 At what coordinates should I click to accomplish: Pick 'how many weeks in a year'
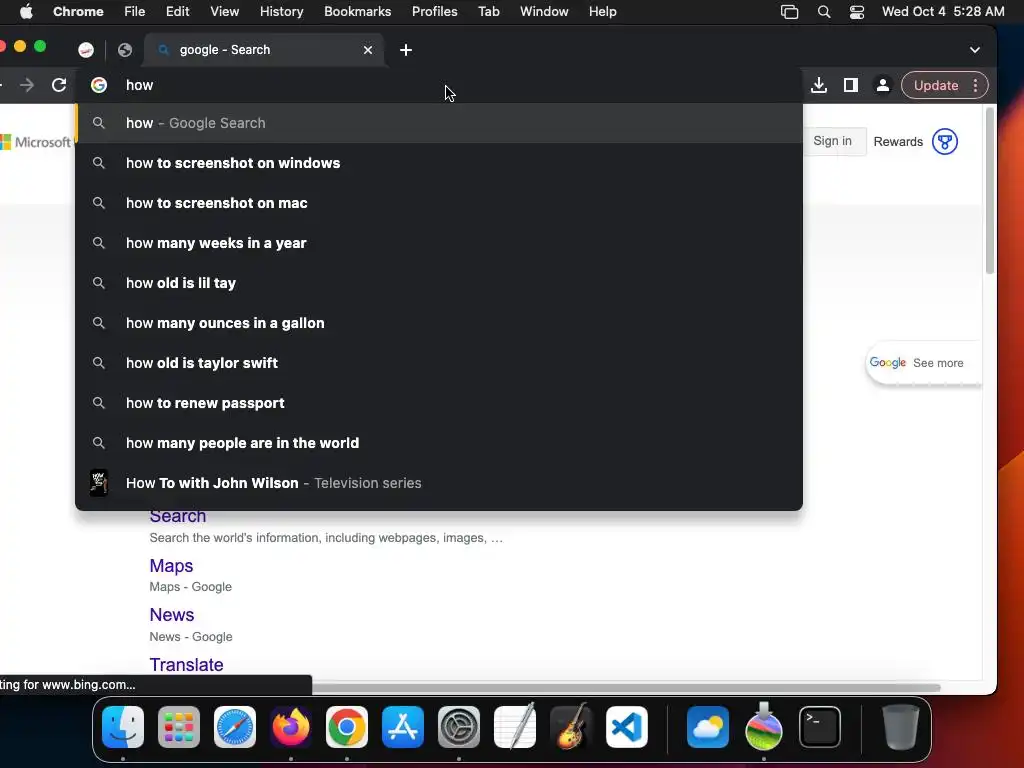439,243
